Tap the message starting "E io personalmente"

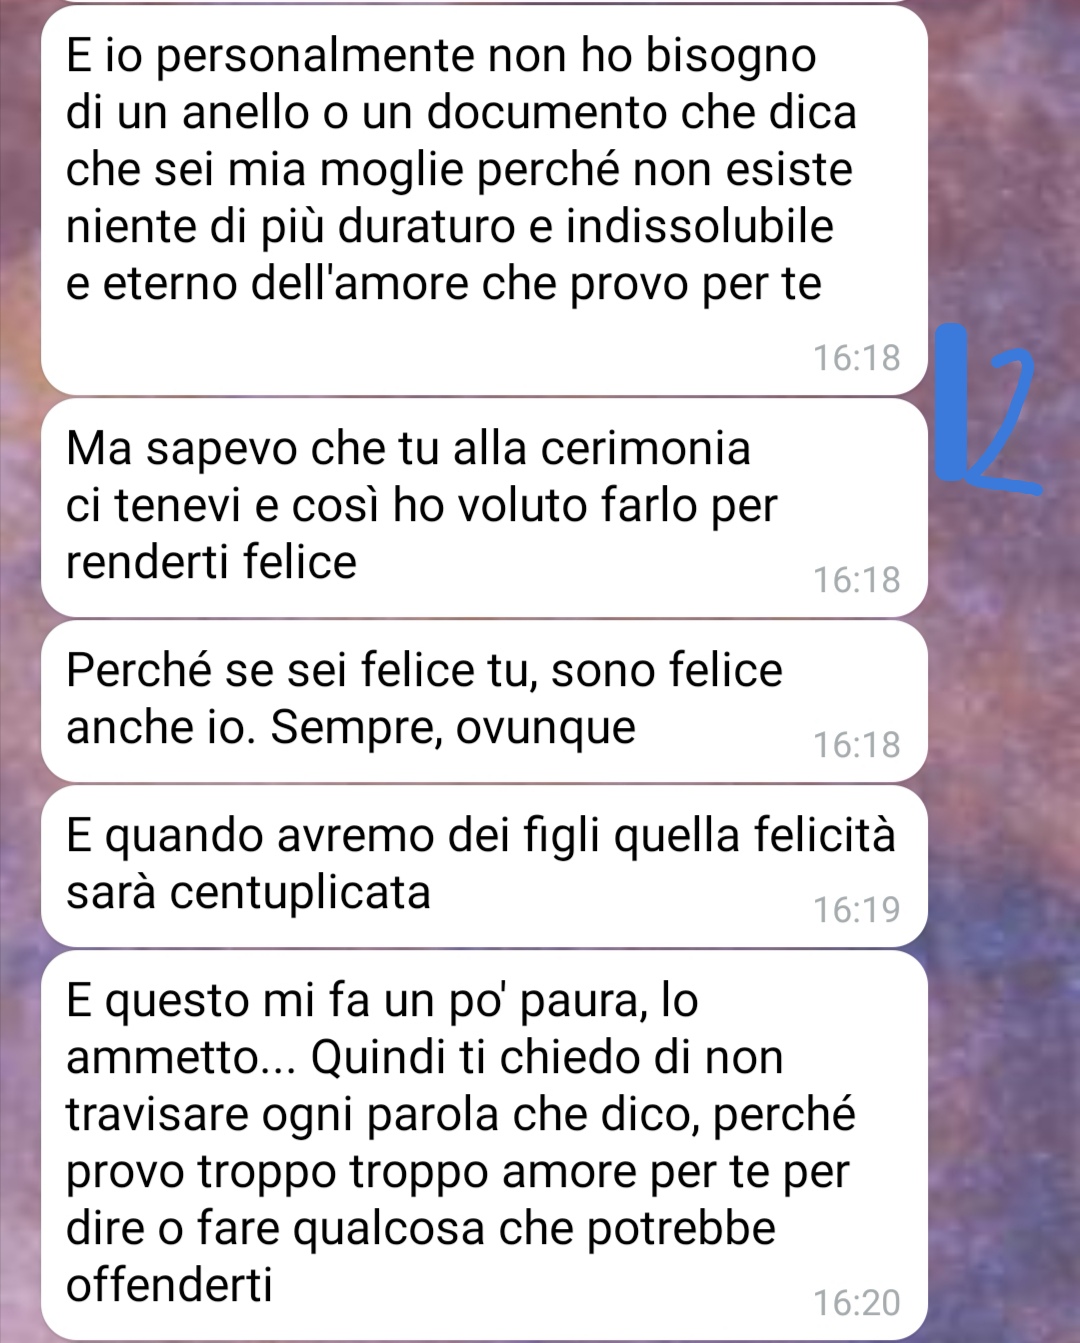point(484,200)
